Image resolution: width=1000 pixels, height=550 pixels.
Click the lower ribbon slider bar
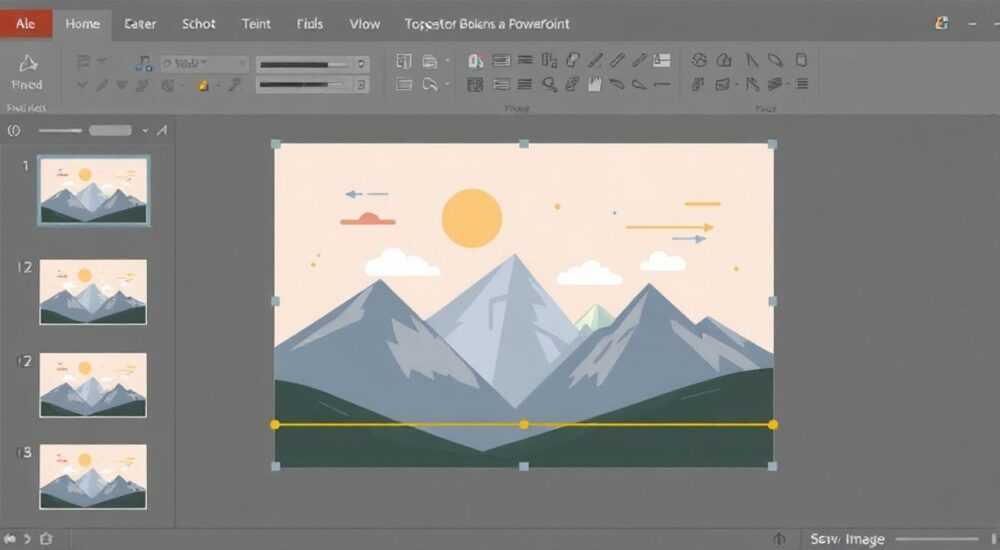pyautogui.click(x=305, y=85)
